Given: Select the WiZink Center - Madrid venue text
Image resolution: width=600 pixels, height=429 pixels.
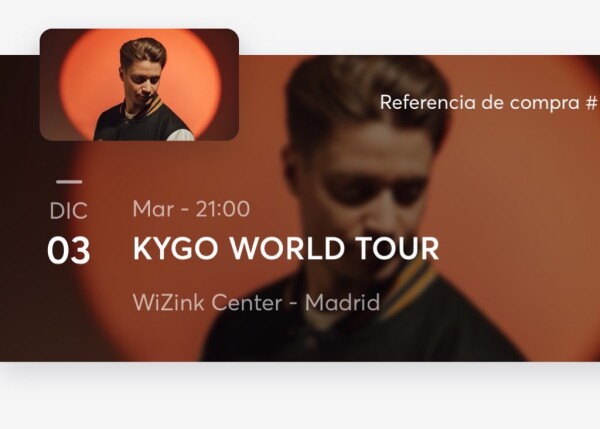Looking at the screenshot, I should click(x=256, y=302).
